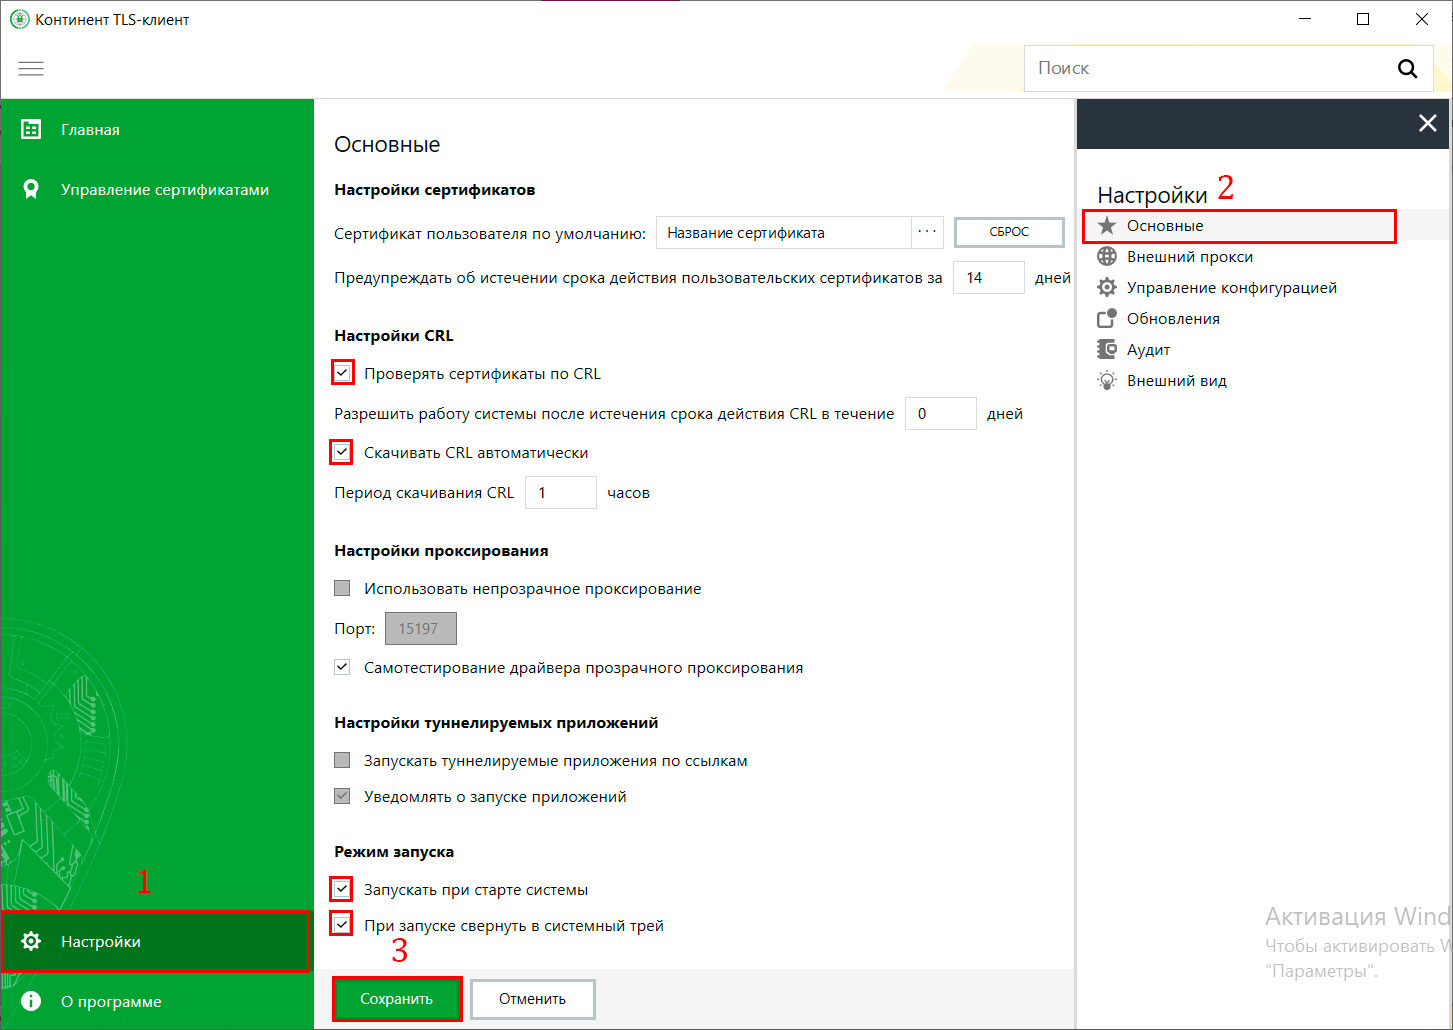Image resolution: width=1453 pixels, height=1030 pixels.
Task: Focus the Поиск search field
Action: [1210, 68]
